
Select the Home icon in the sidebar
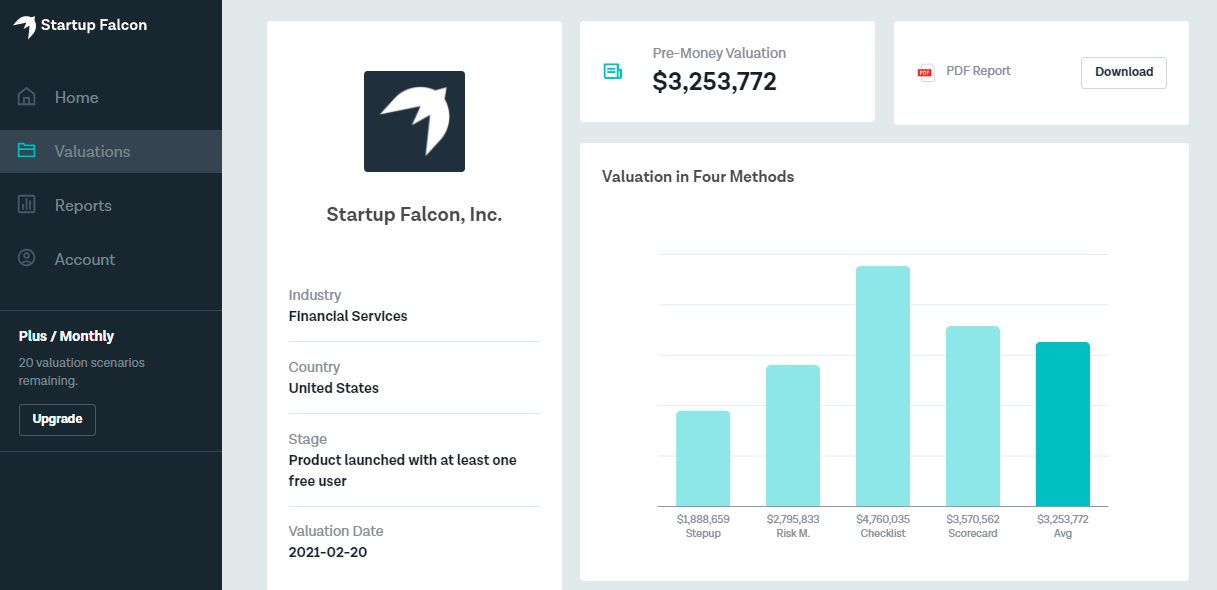26,97
